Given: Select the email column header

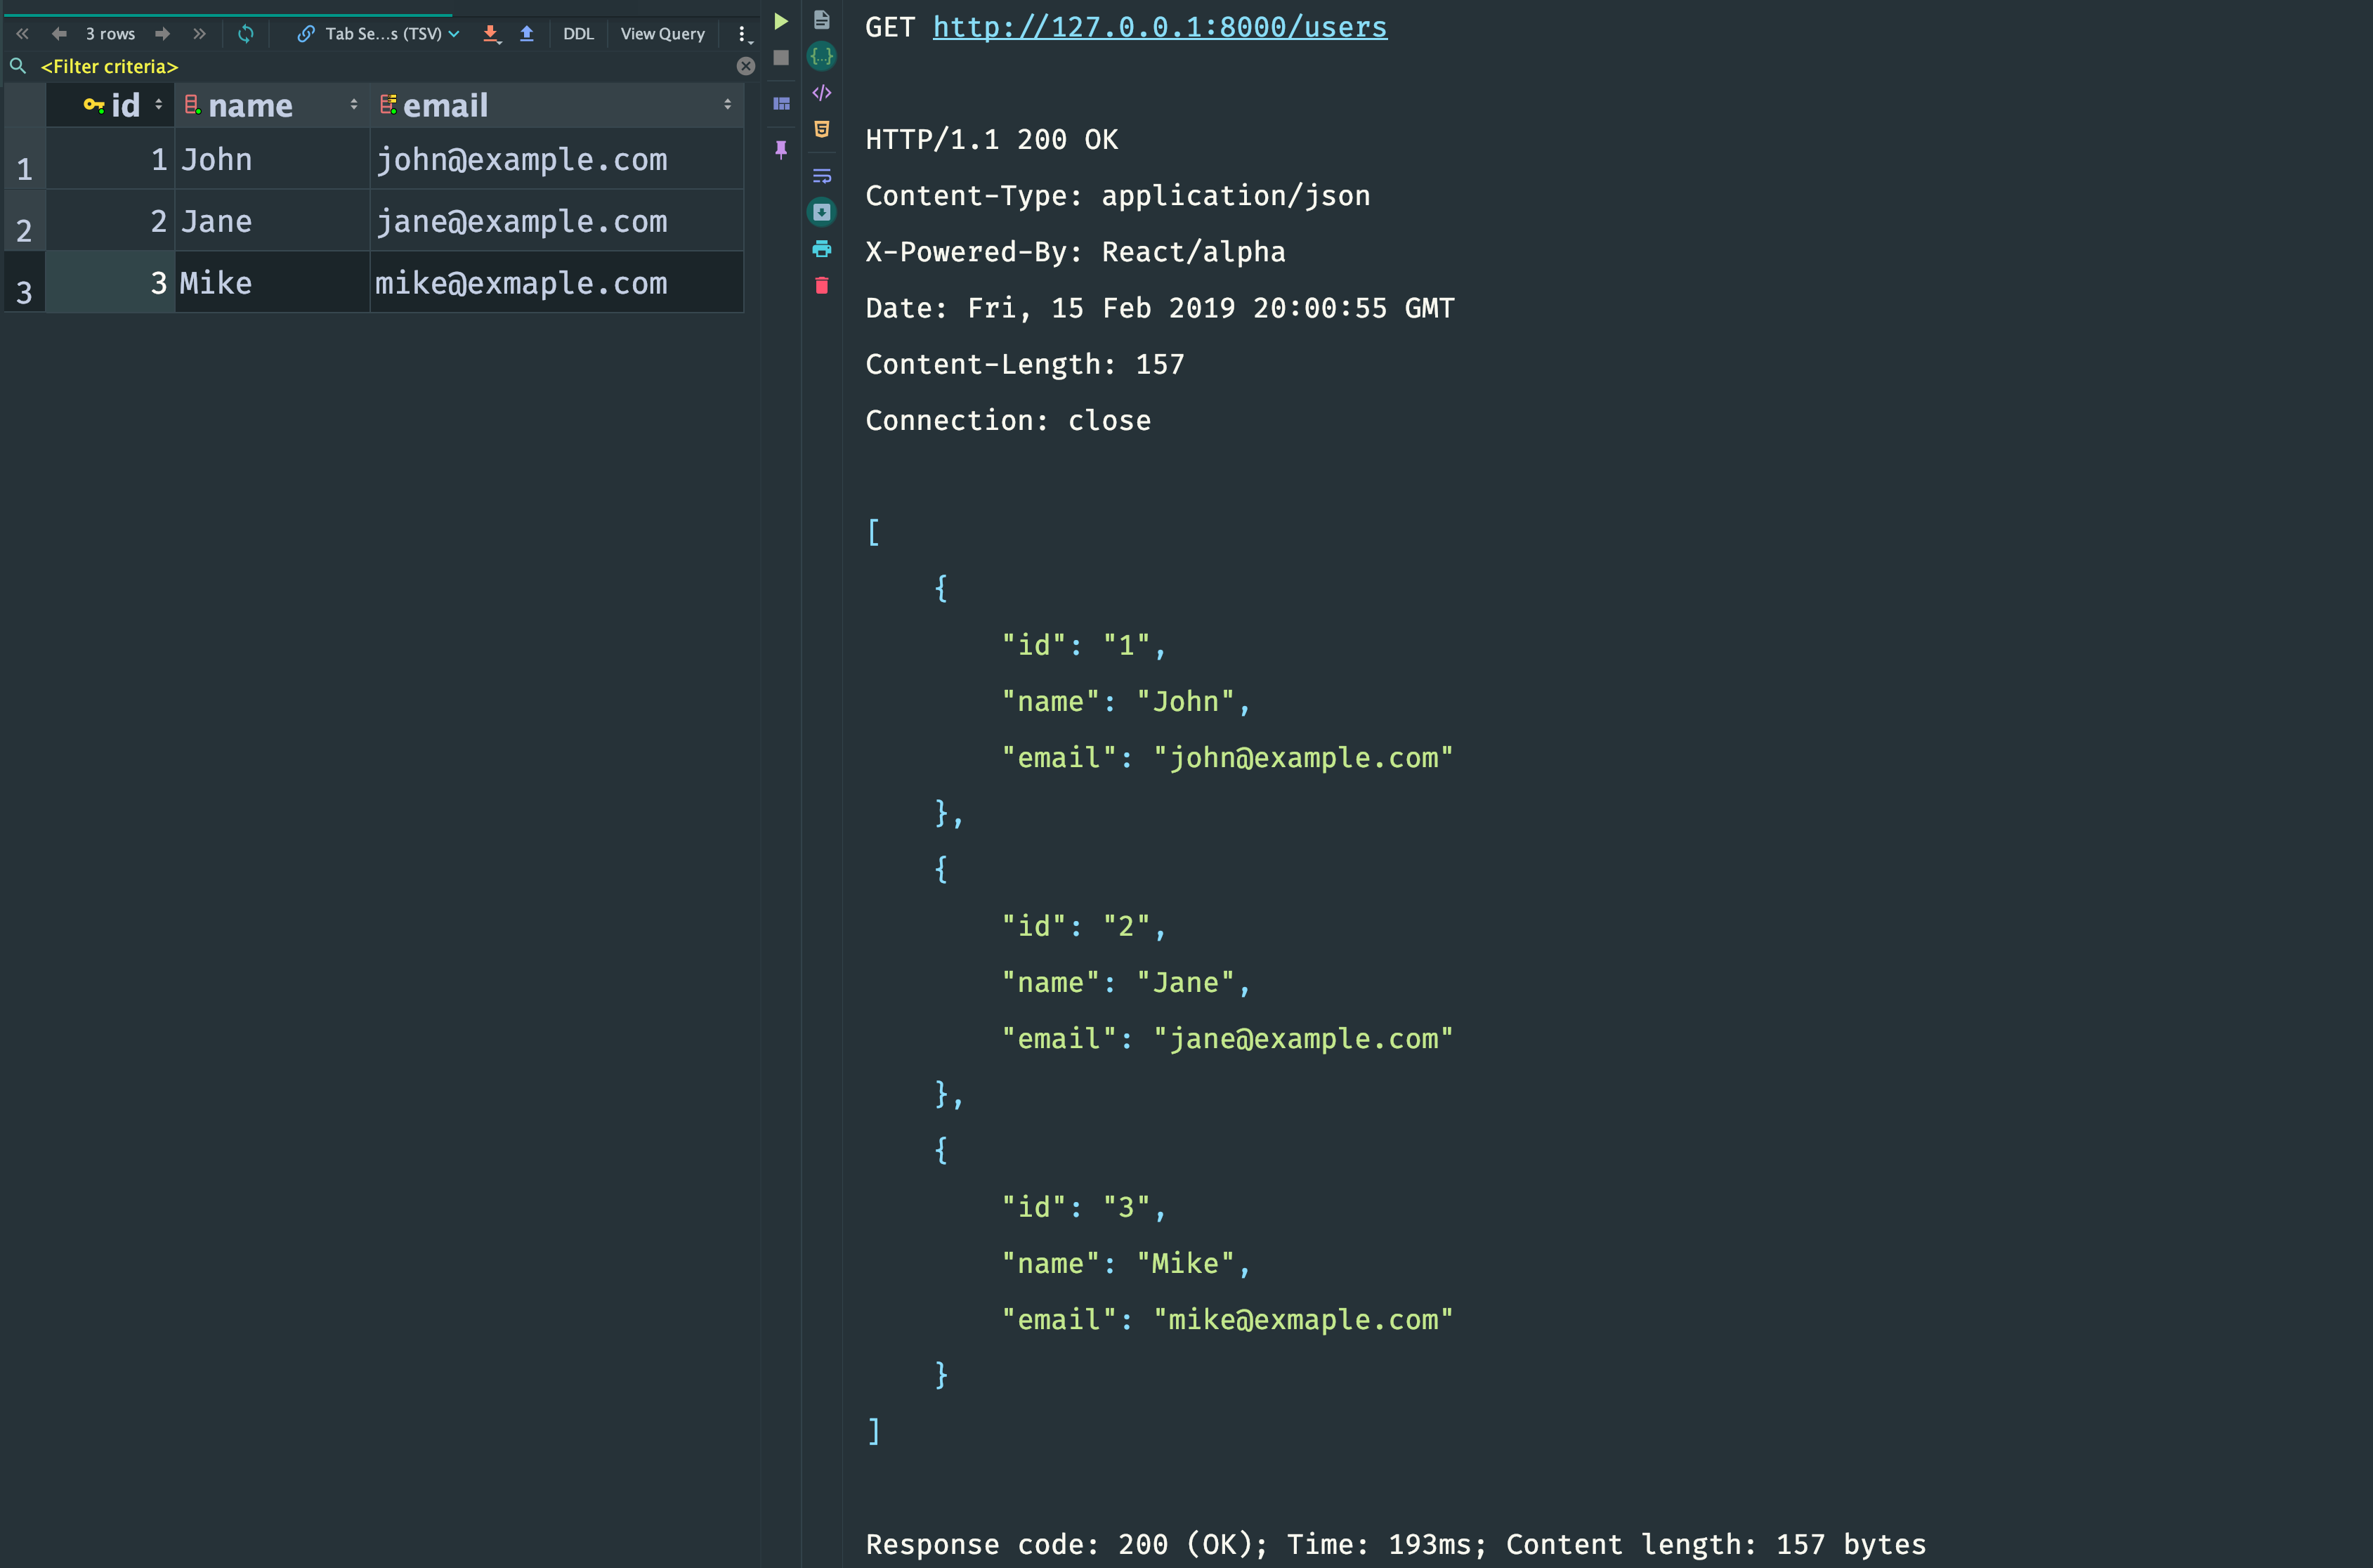Looking at the screenshot, I should tap(557, 105).
